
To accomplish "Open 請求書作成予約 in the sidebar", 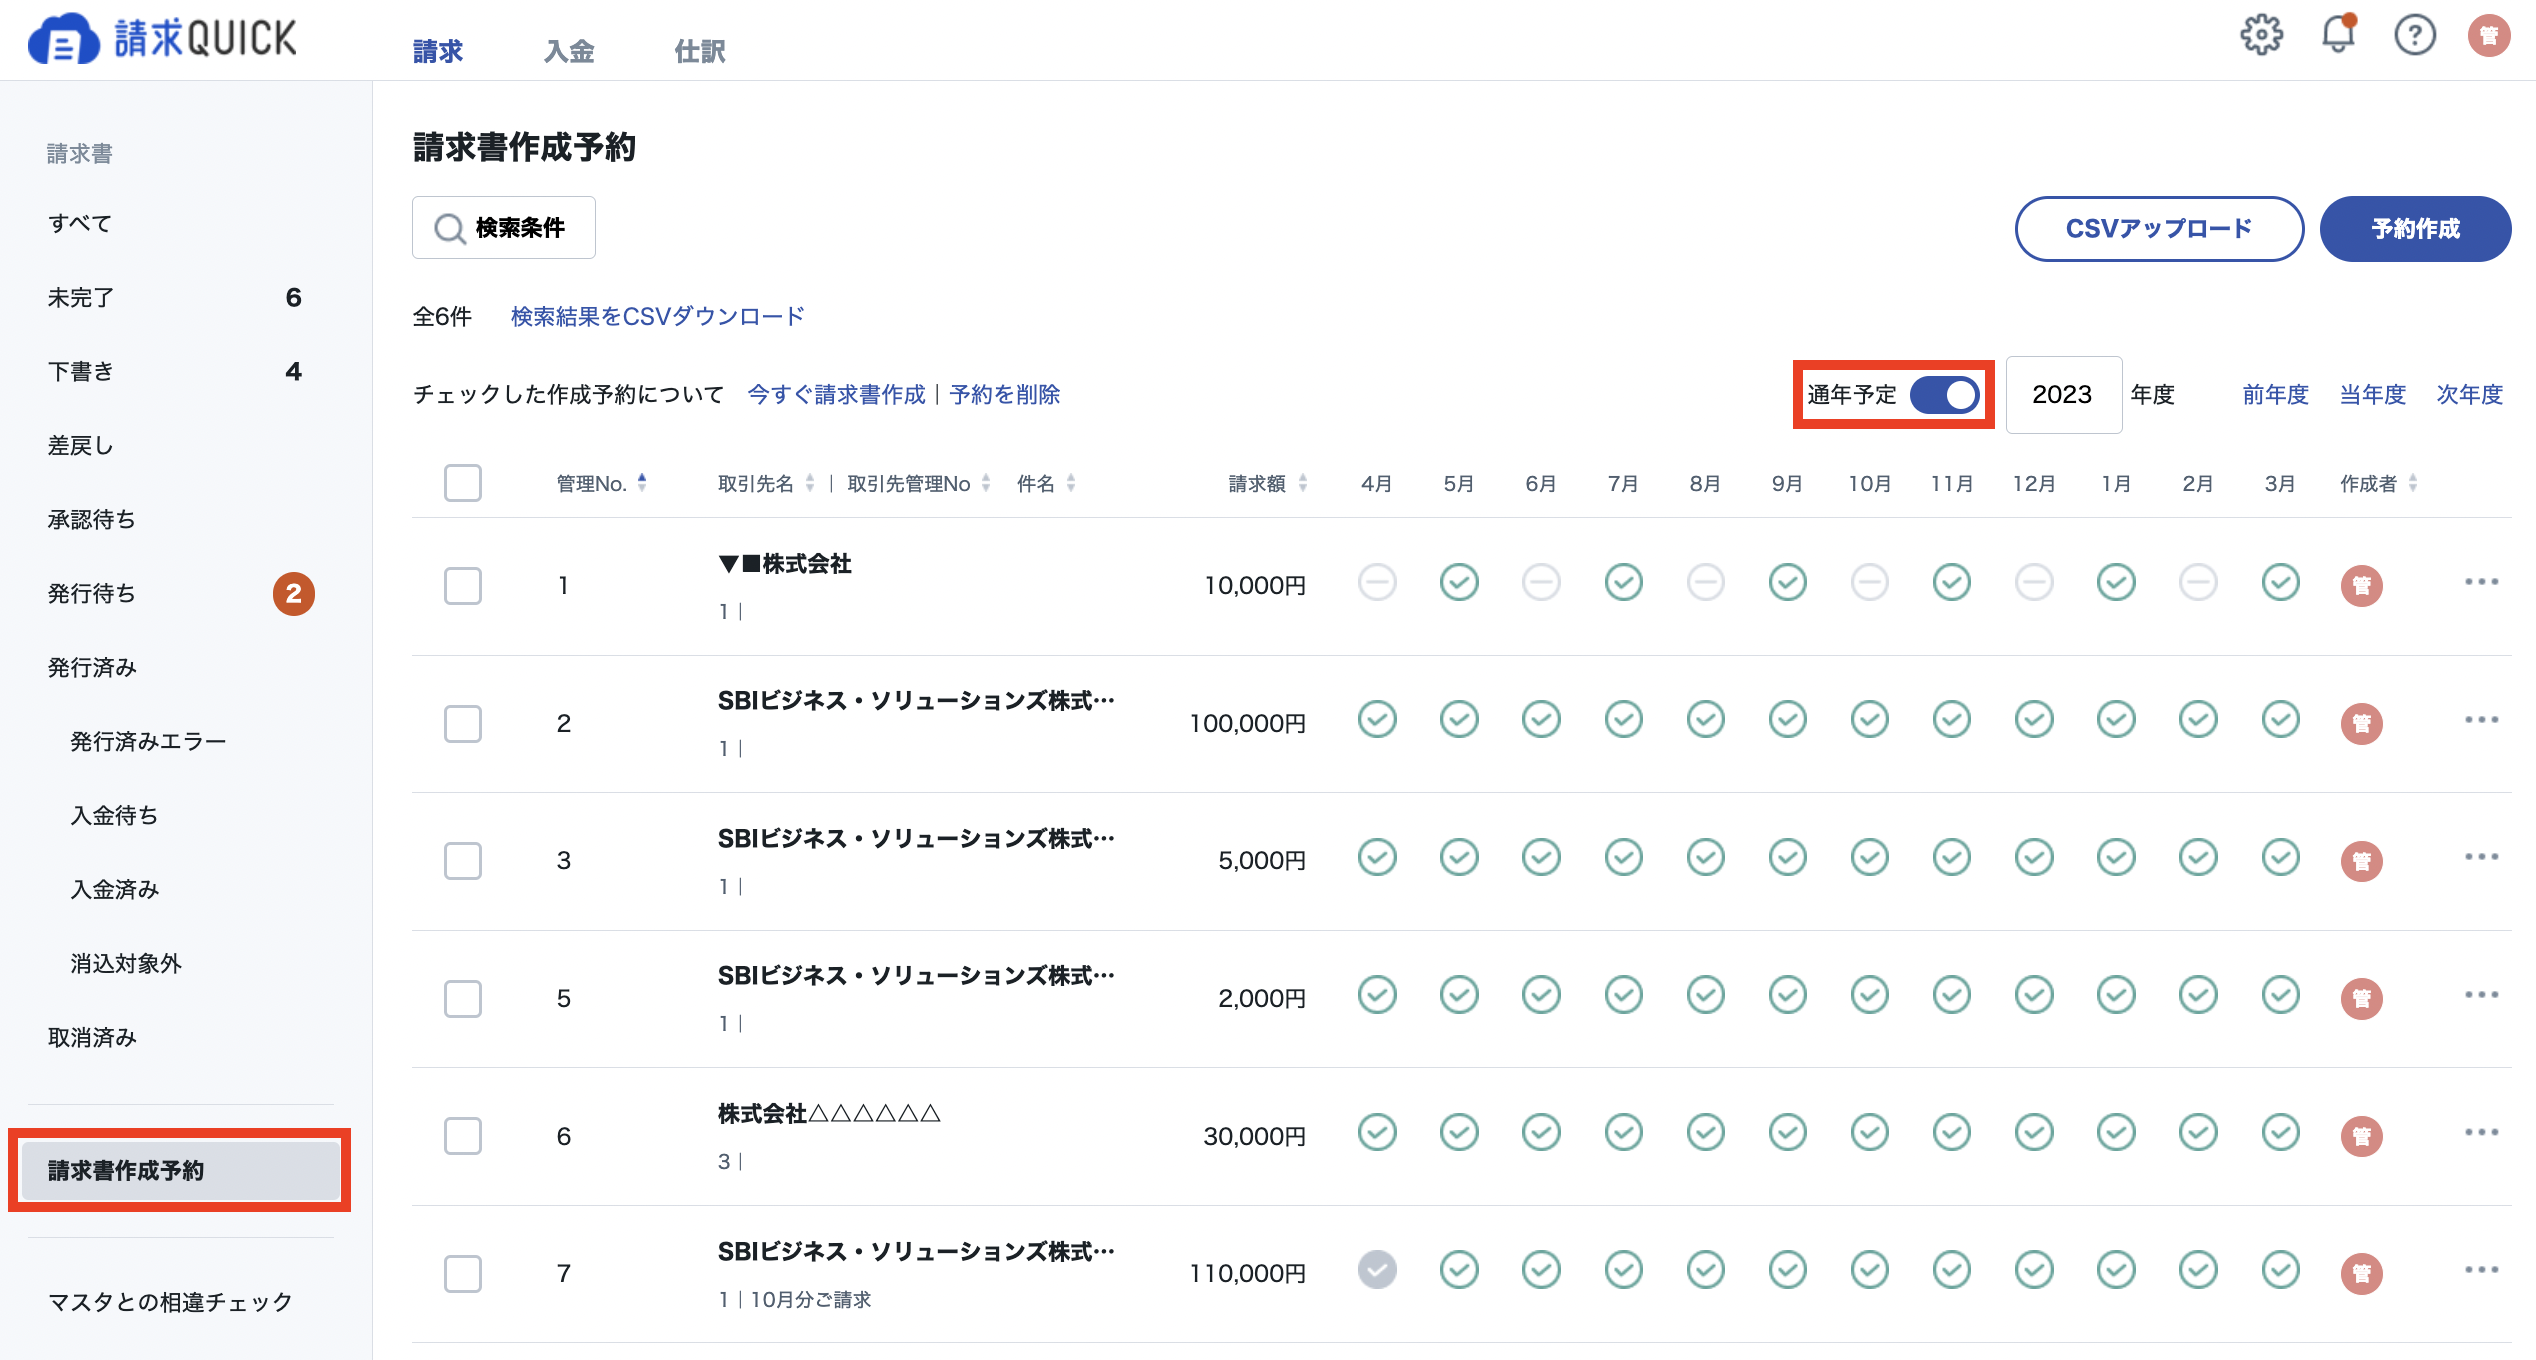I will [x=181, y=1170].
